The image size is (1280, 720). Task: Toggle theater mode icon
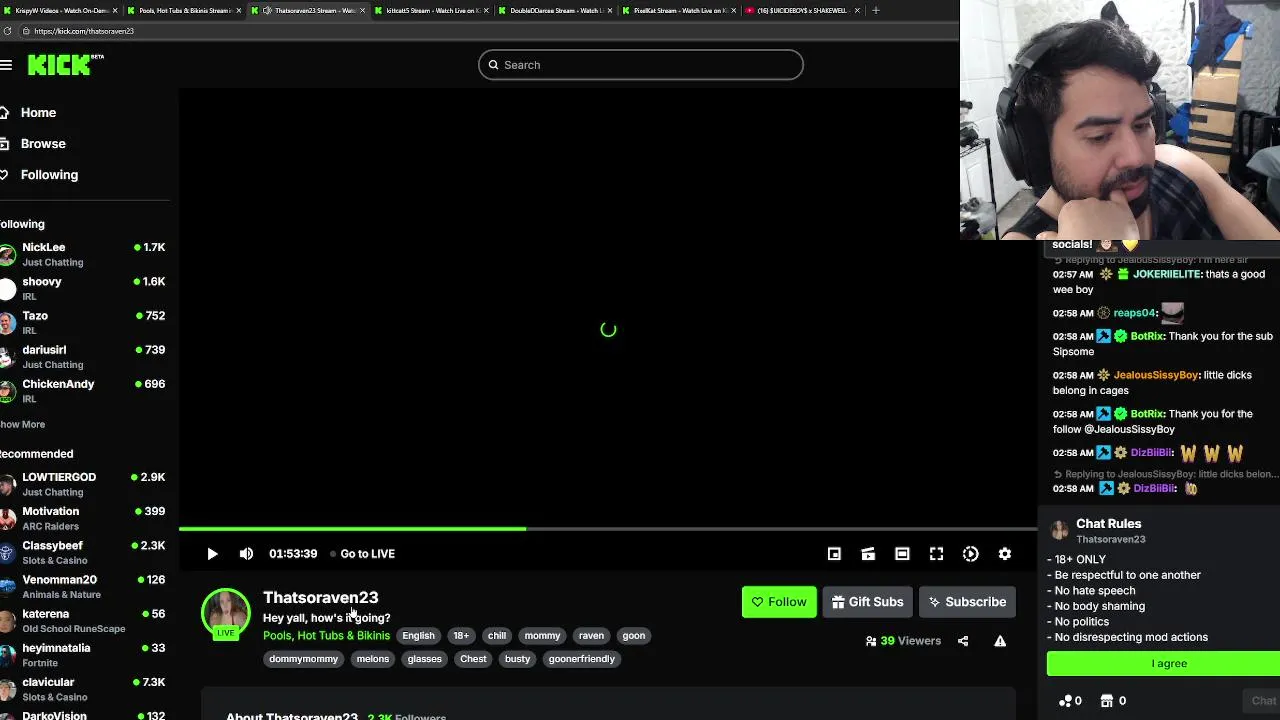coord(902,554)
